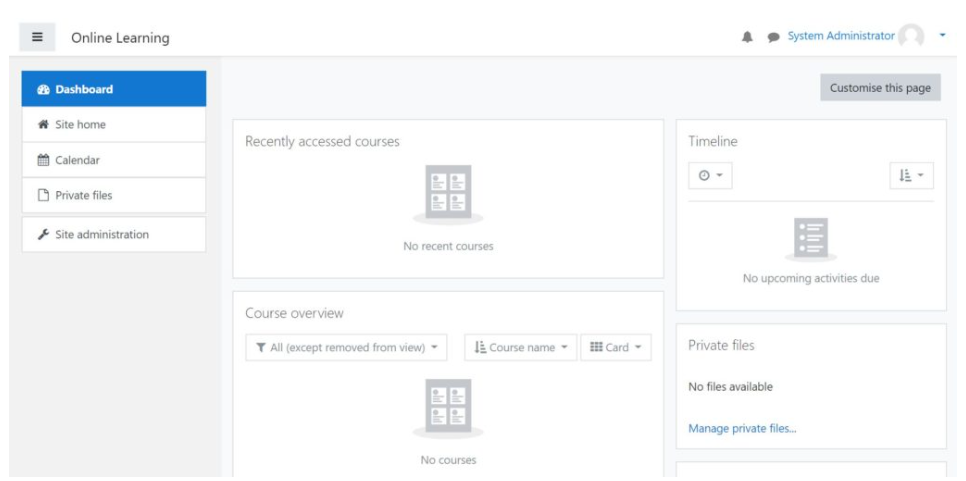Open messages speech bubble icon
The height and width of the screenshot is (481, 966).
point(773,37)
